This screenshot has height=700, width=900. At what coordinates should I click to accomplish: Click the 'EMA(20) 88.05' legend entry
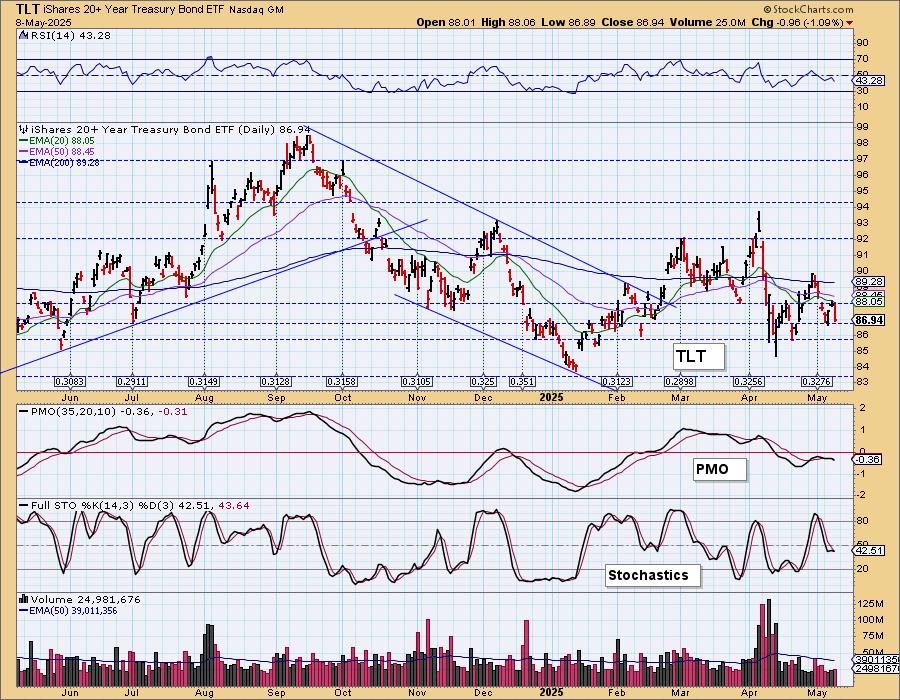pos(62,141)
